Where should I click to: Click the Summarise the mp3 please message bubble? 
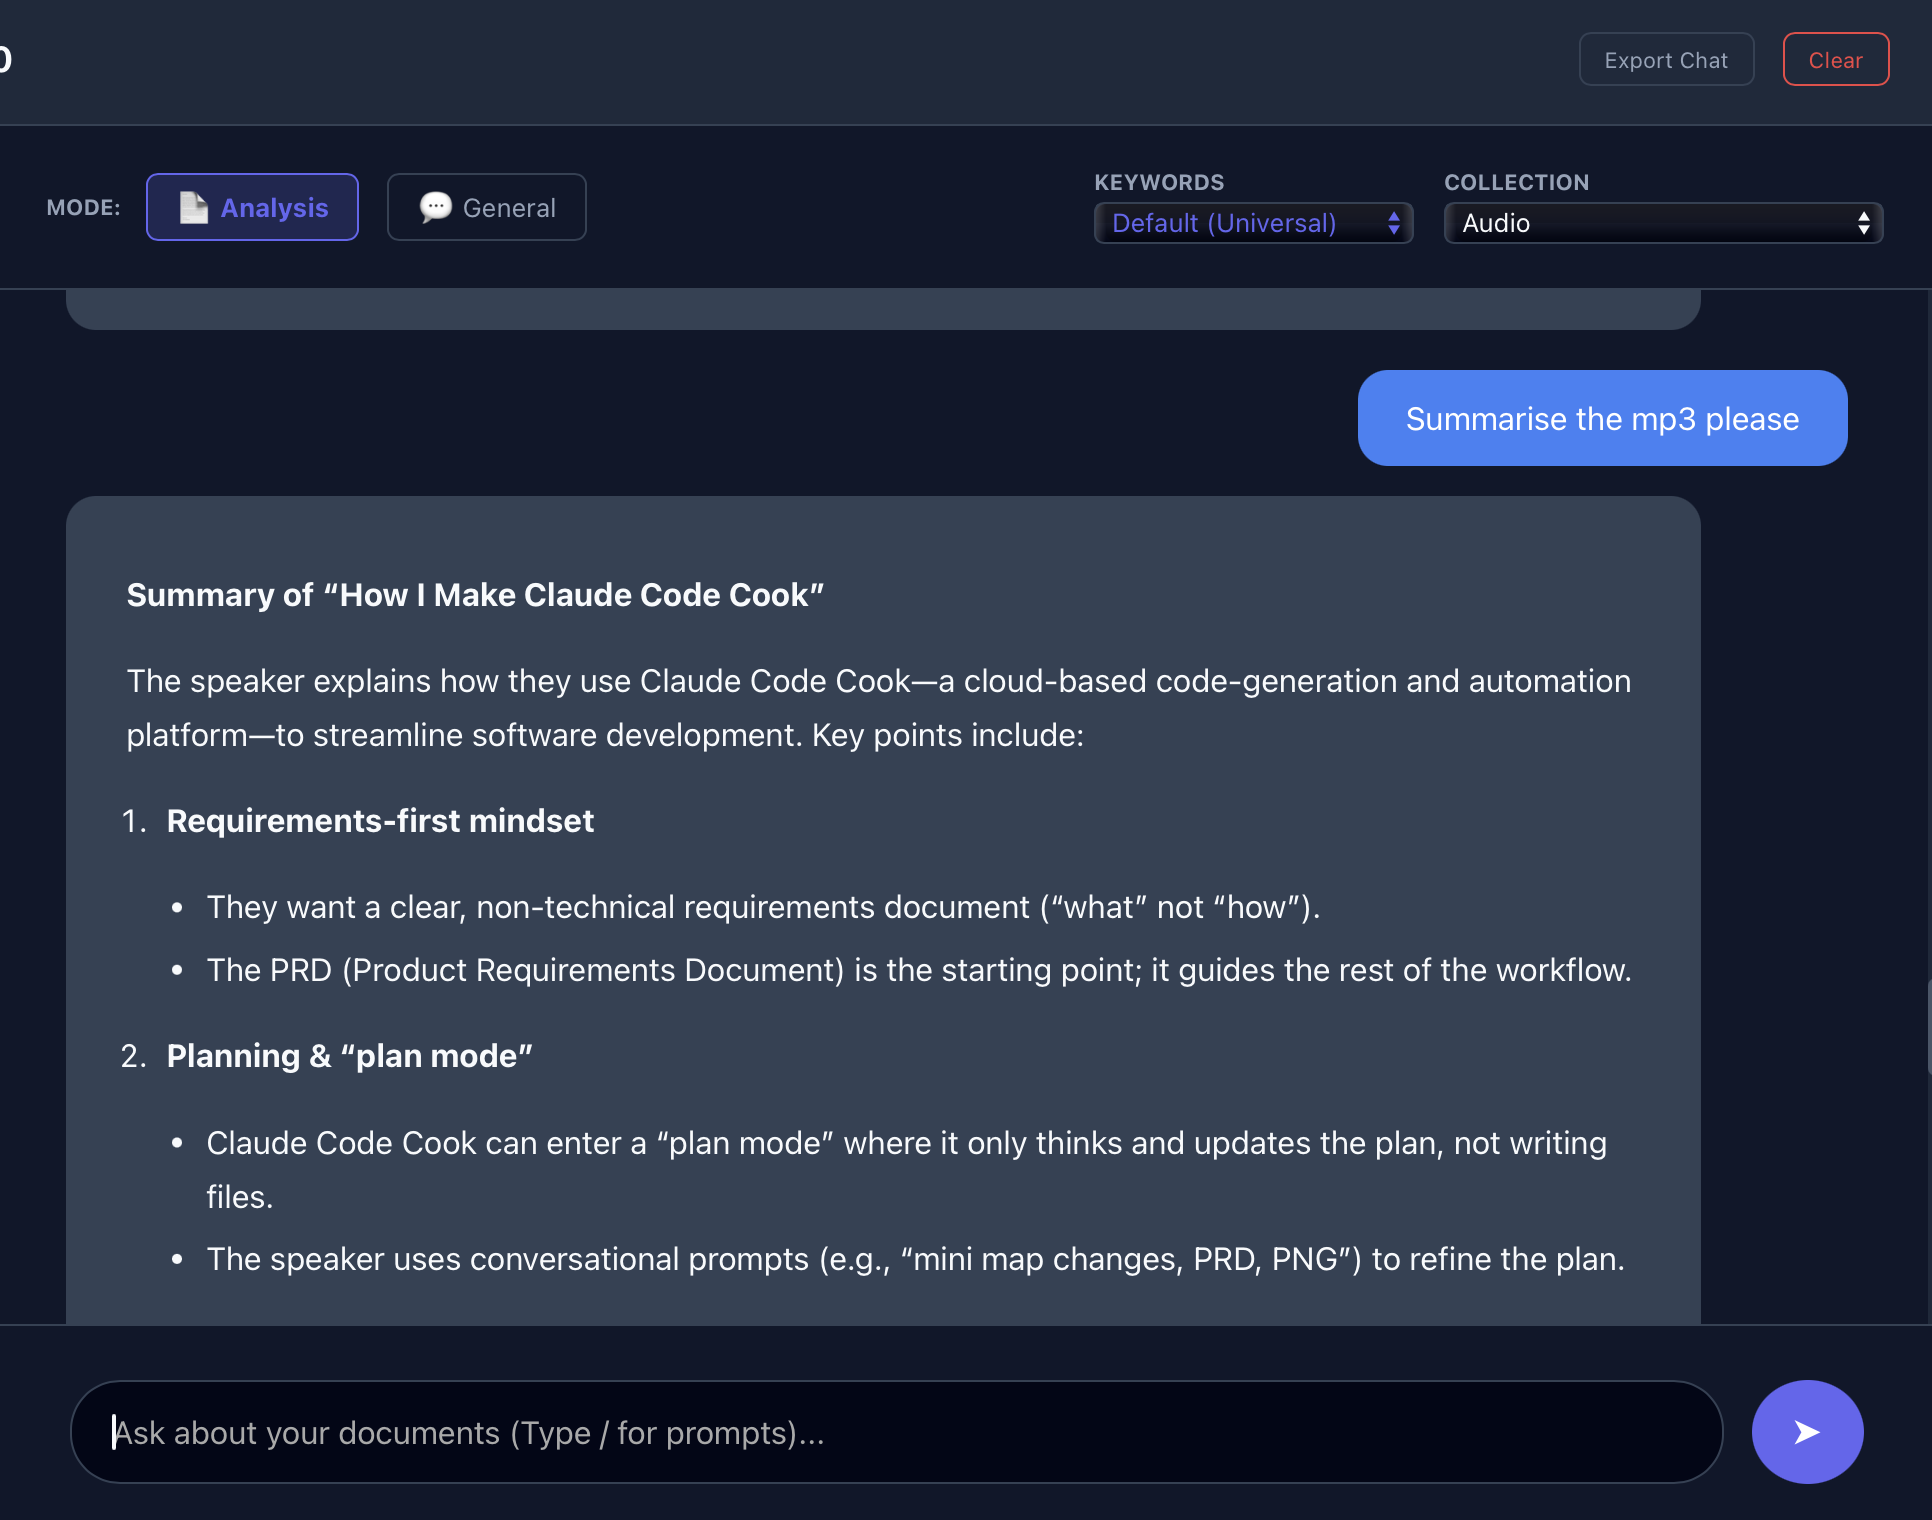[1601, 418]
